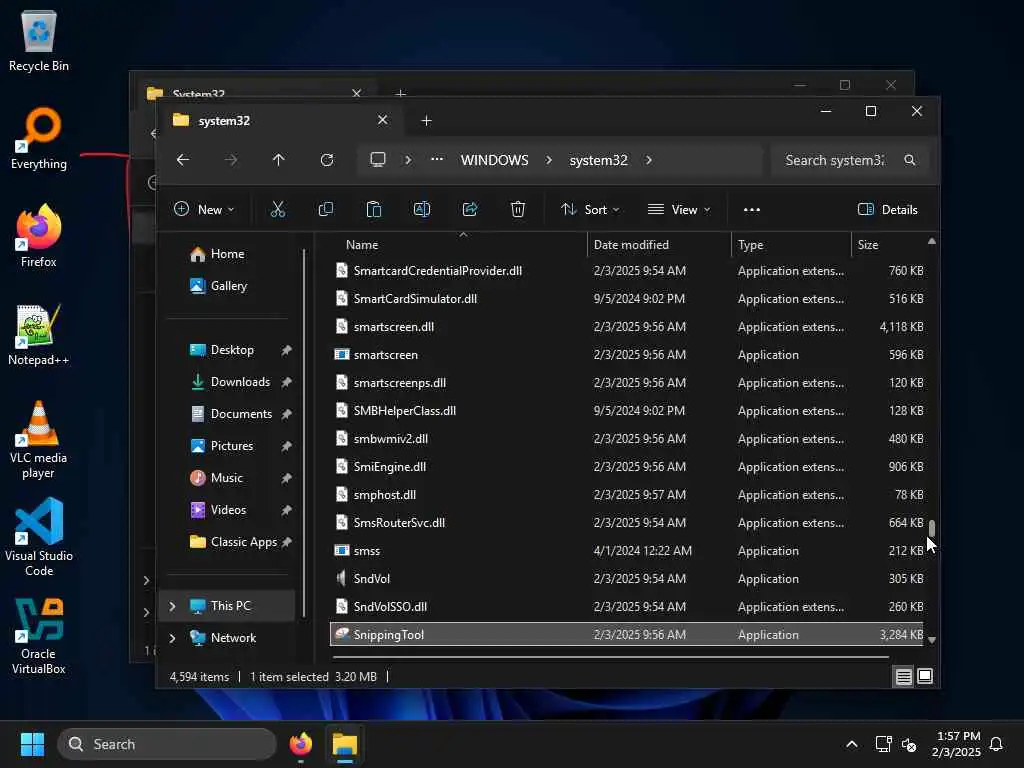Click the vertical scrollbar thumb in file list
This screenshot has width=1024, height=768.
click(932, 527)
